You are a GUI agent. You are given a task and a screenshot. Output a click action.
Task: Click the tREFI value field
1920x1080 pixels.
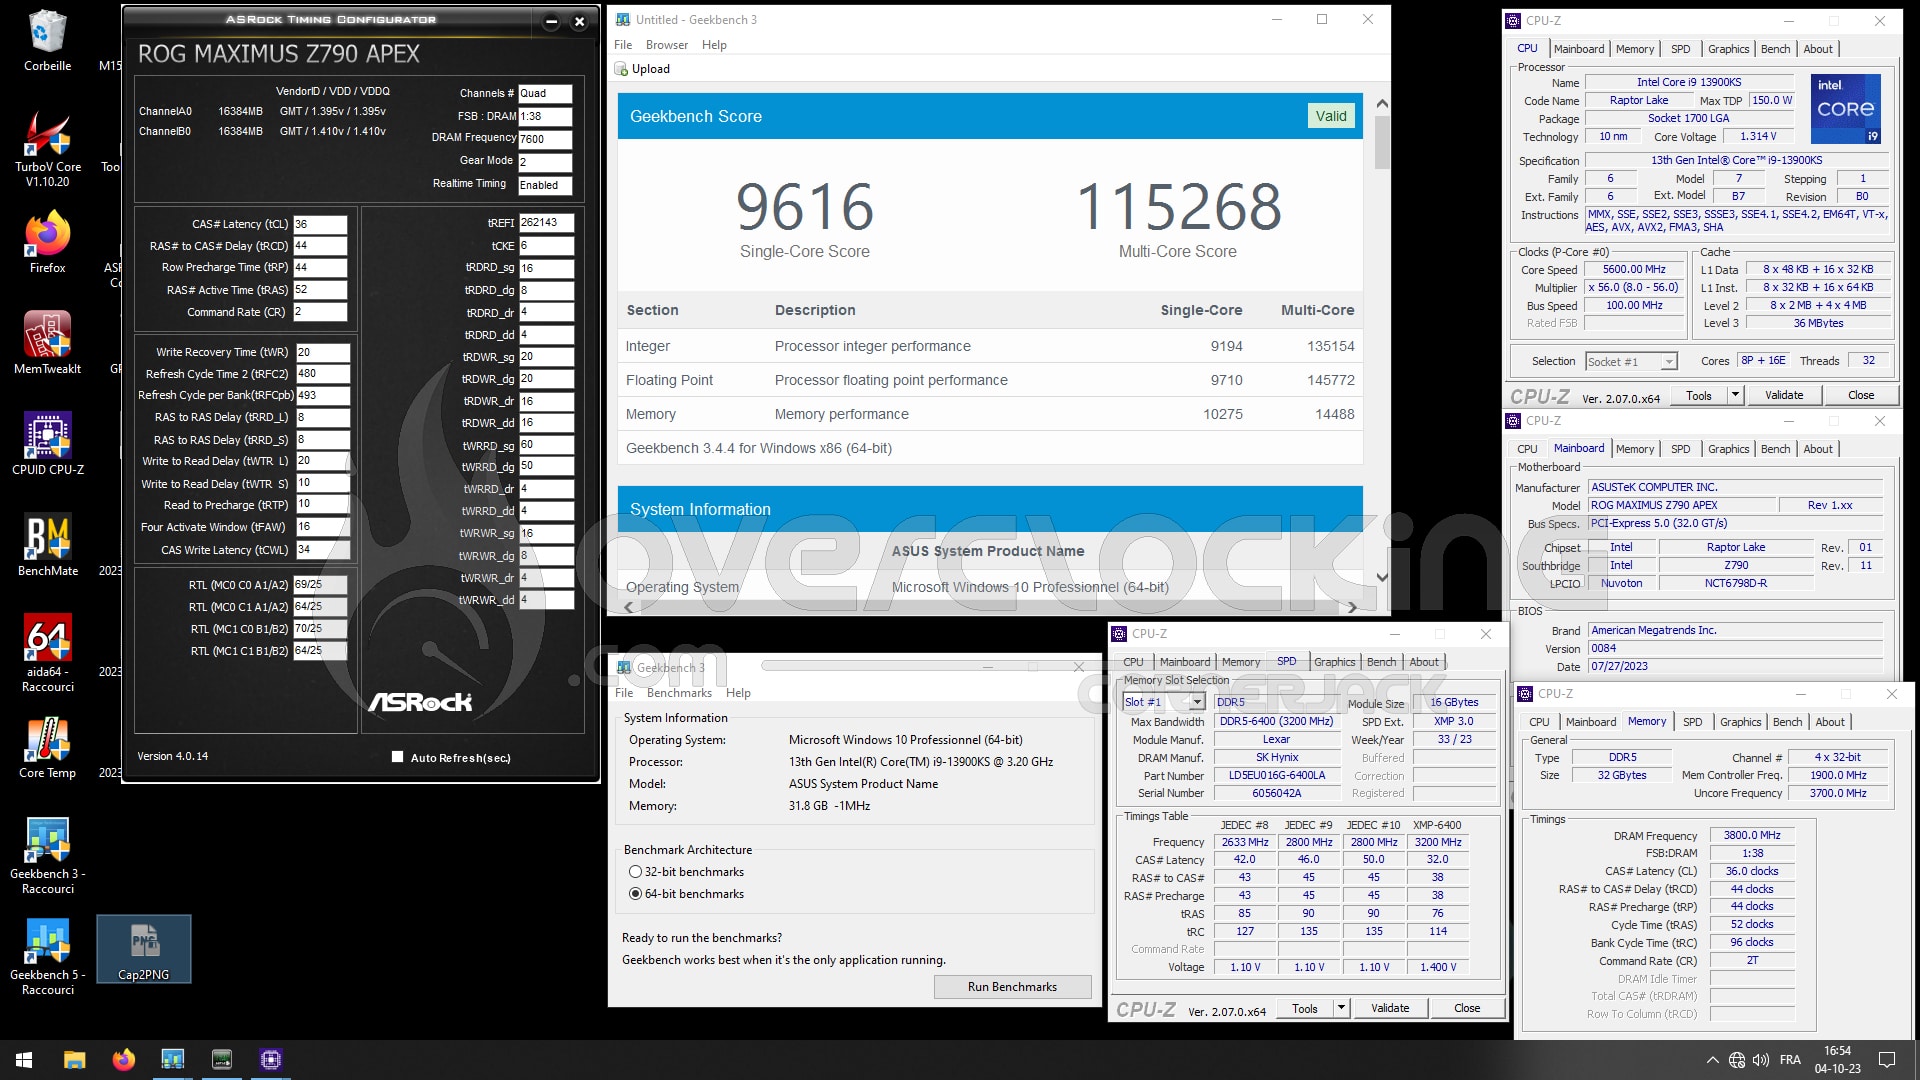[x=546, y=223]
